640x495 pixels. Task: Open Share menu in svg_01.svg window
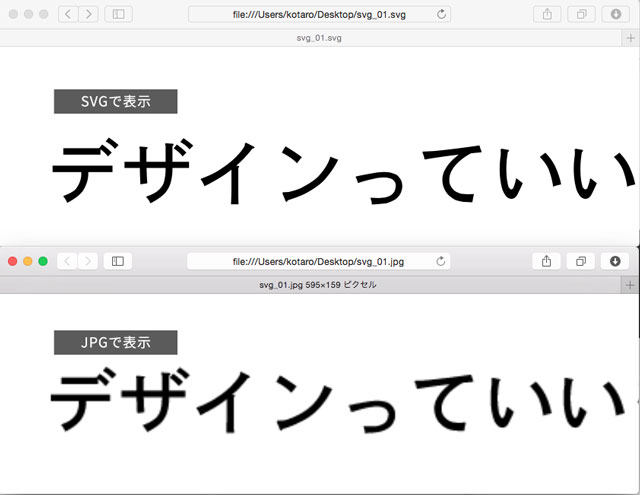tap(547, 14)
